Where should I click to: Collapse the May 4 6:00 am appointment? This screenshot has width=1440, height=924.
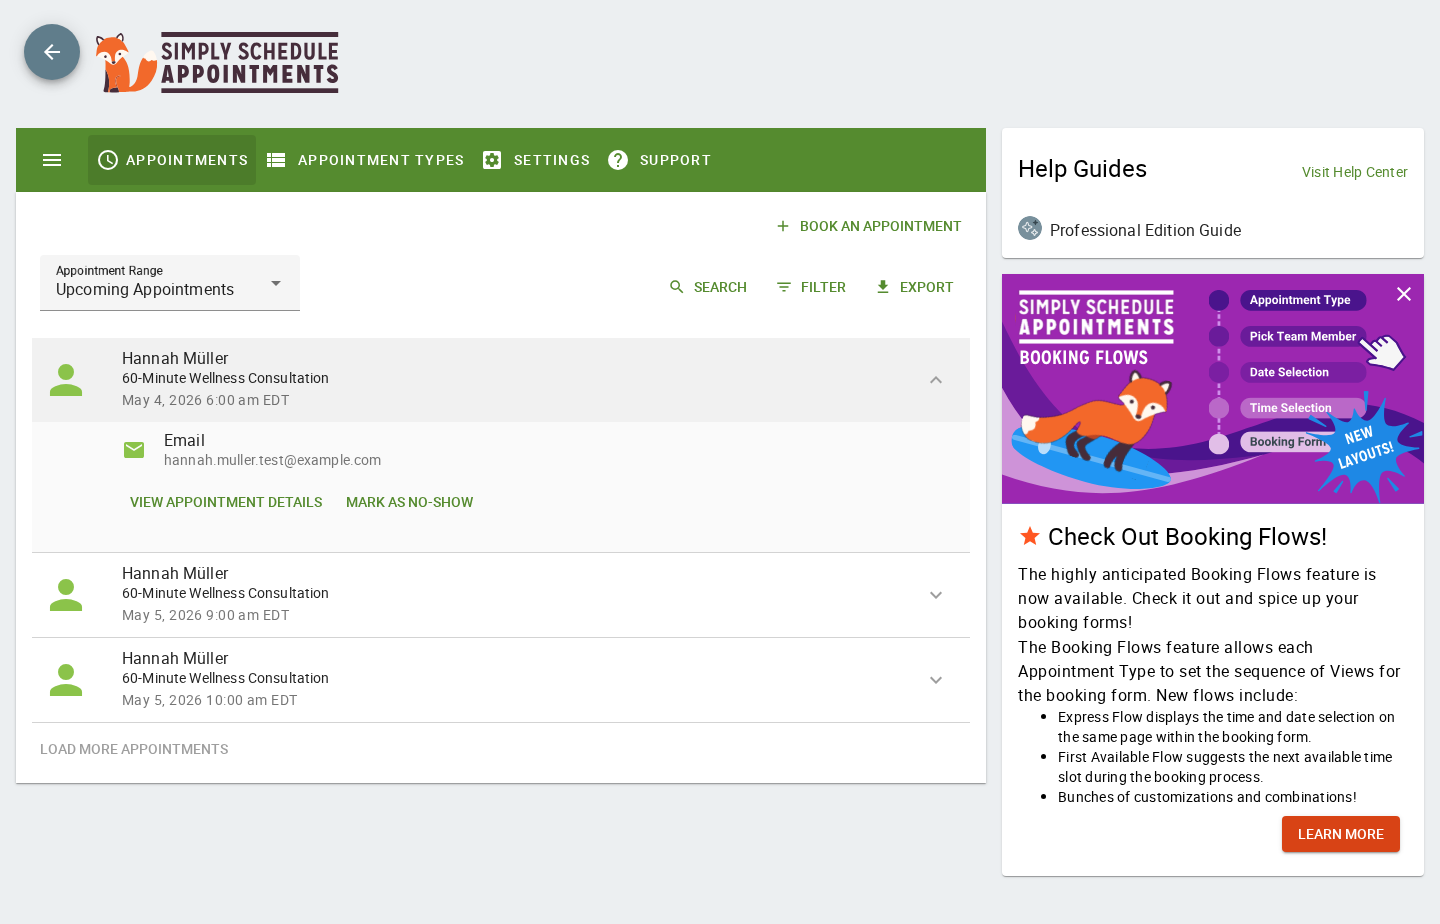coord(936,380)
